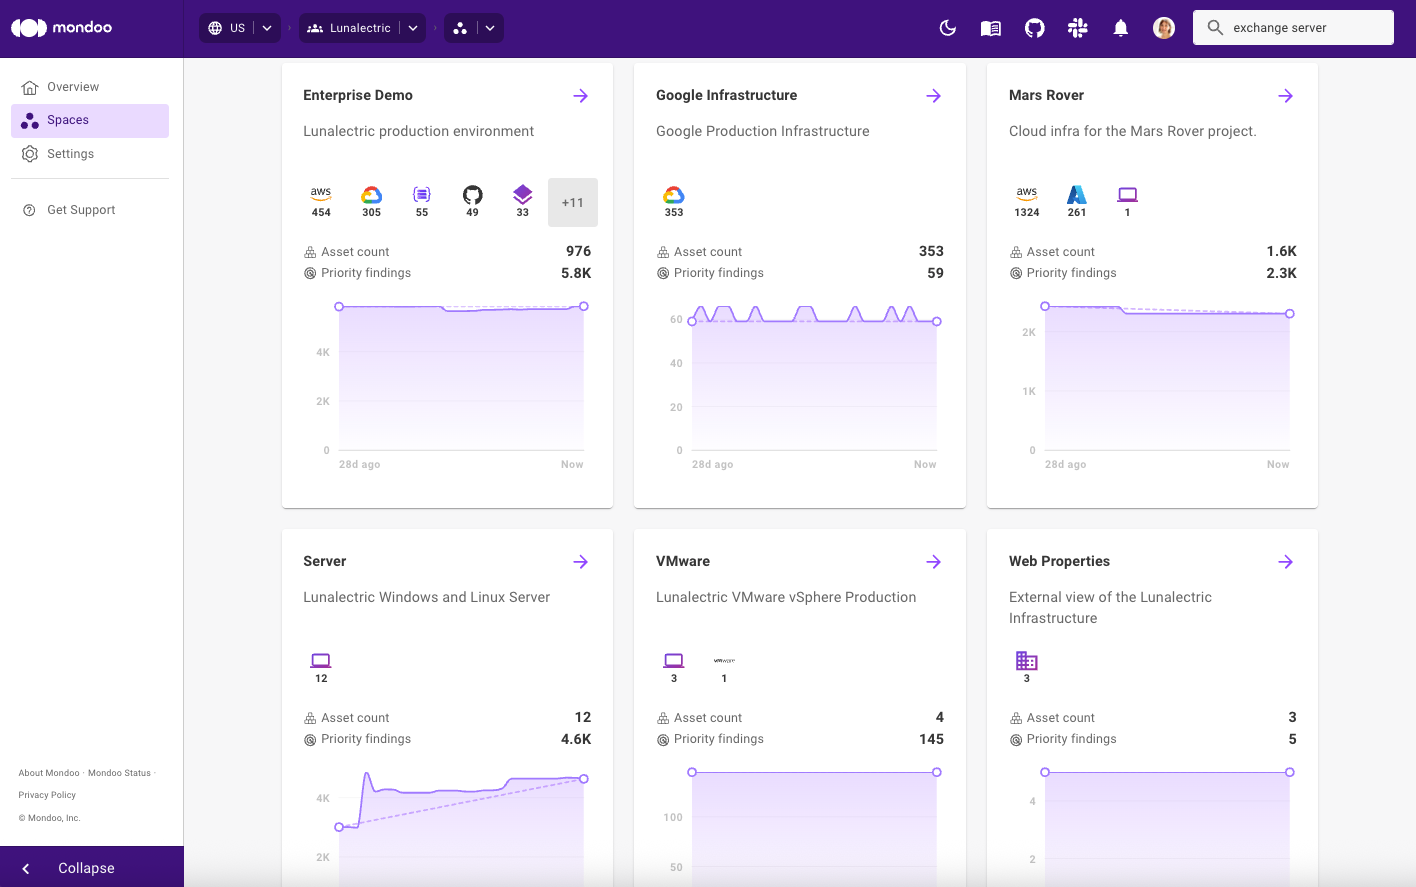The height and width of the screenshot is (887, 1416).
Task: Open Enterprise Demo via its arrow icon
Action: (581, 95)
